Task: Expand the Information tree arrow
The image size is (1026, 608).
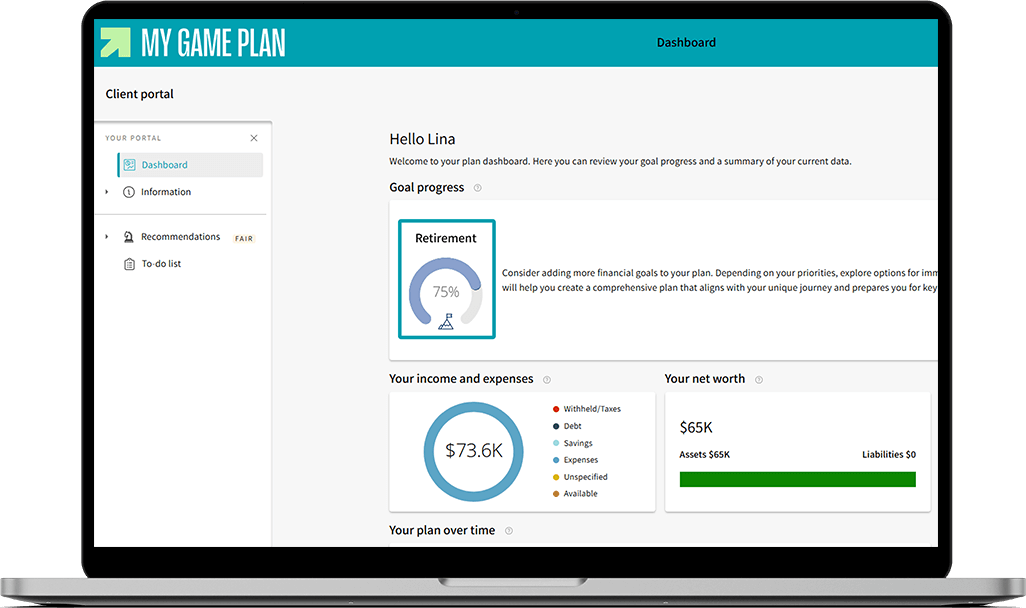Action: (x=107, y=192)
